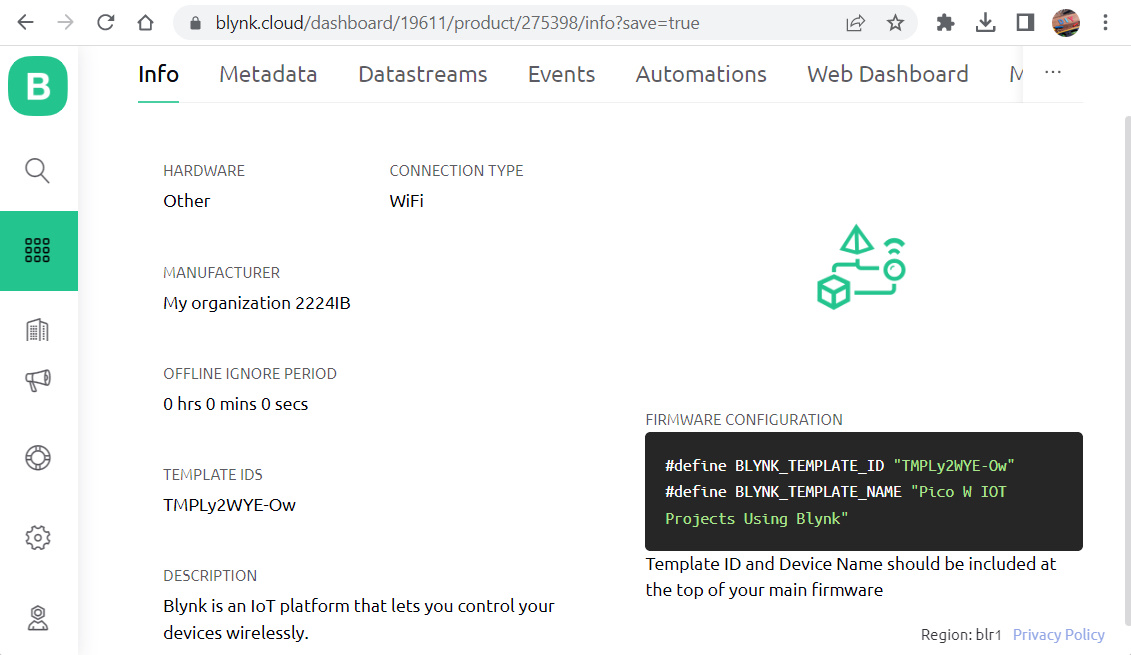Click the browser address bar URL
Viewport: 1131px width, 655px height.
tap(457, 23)
